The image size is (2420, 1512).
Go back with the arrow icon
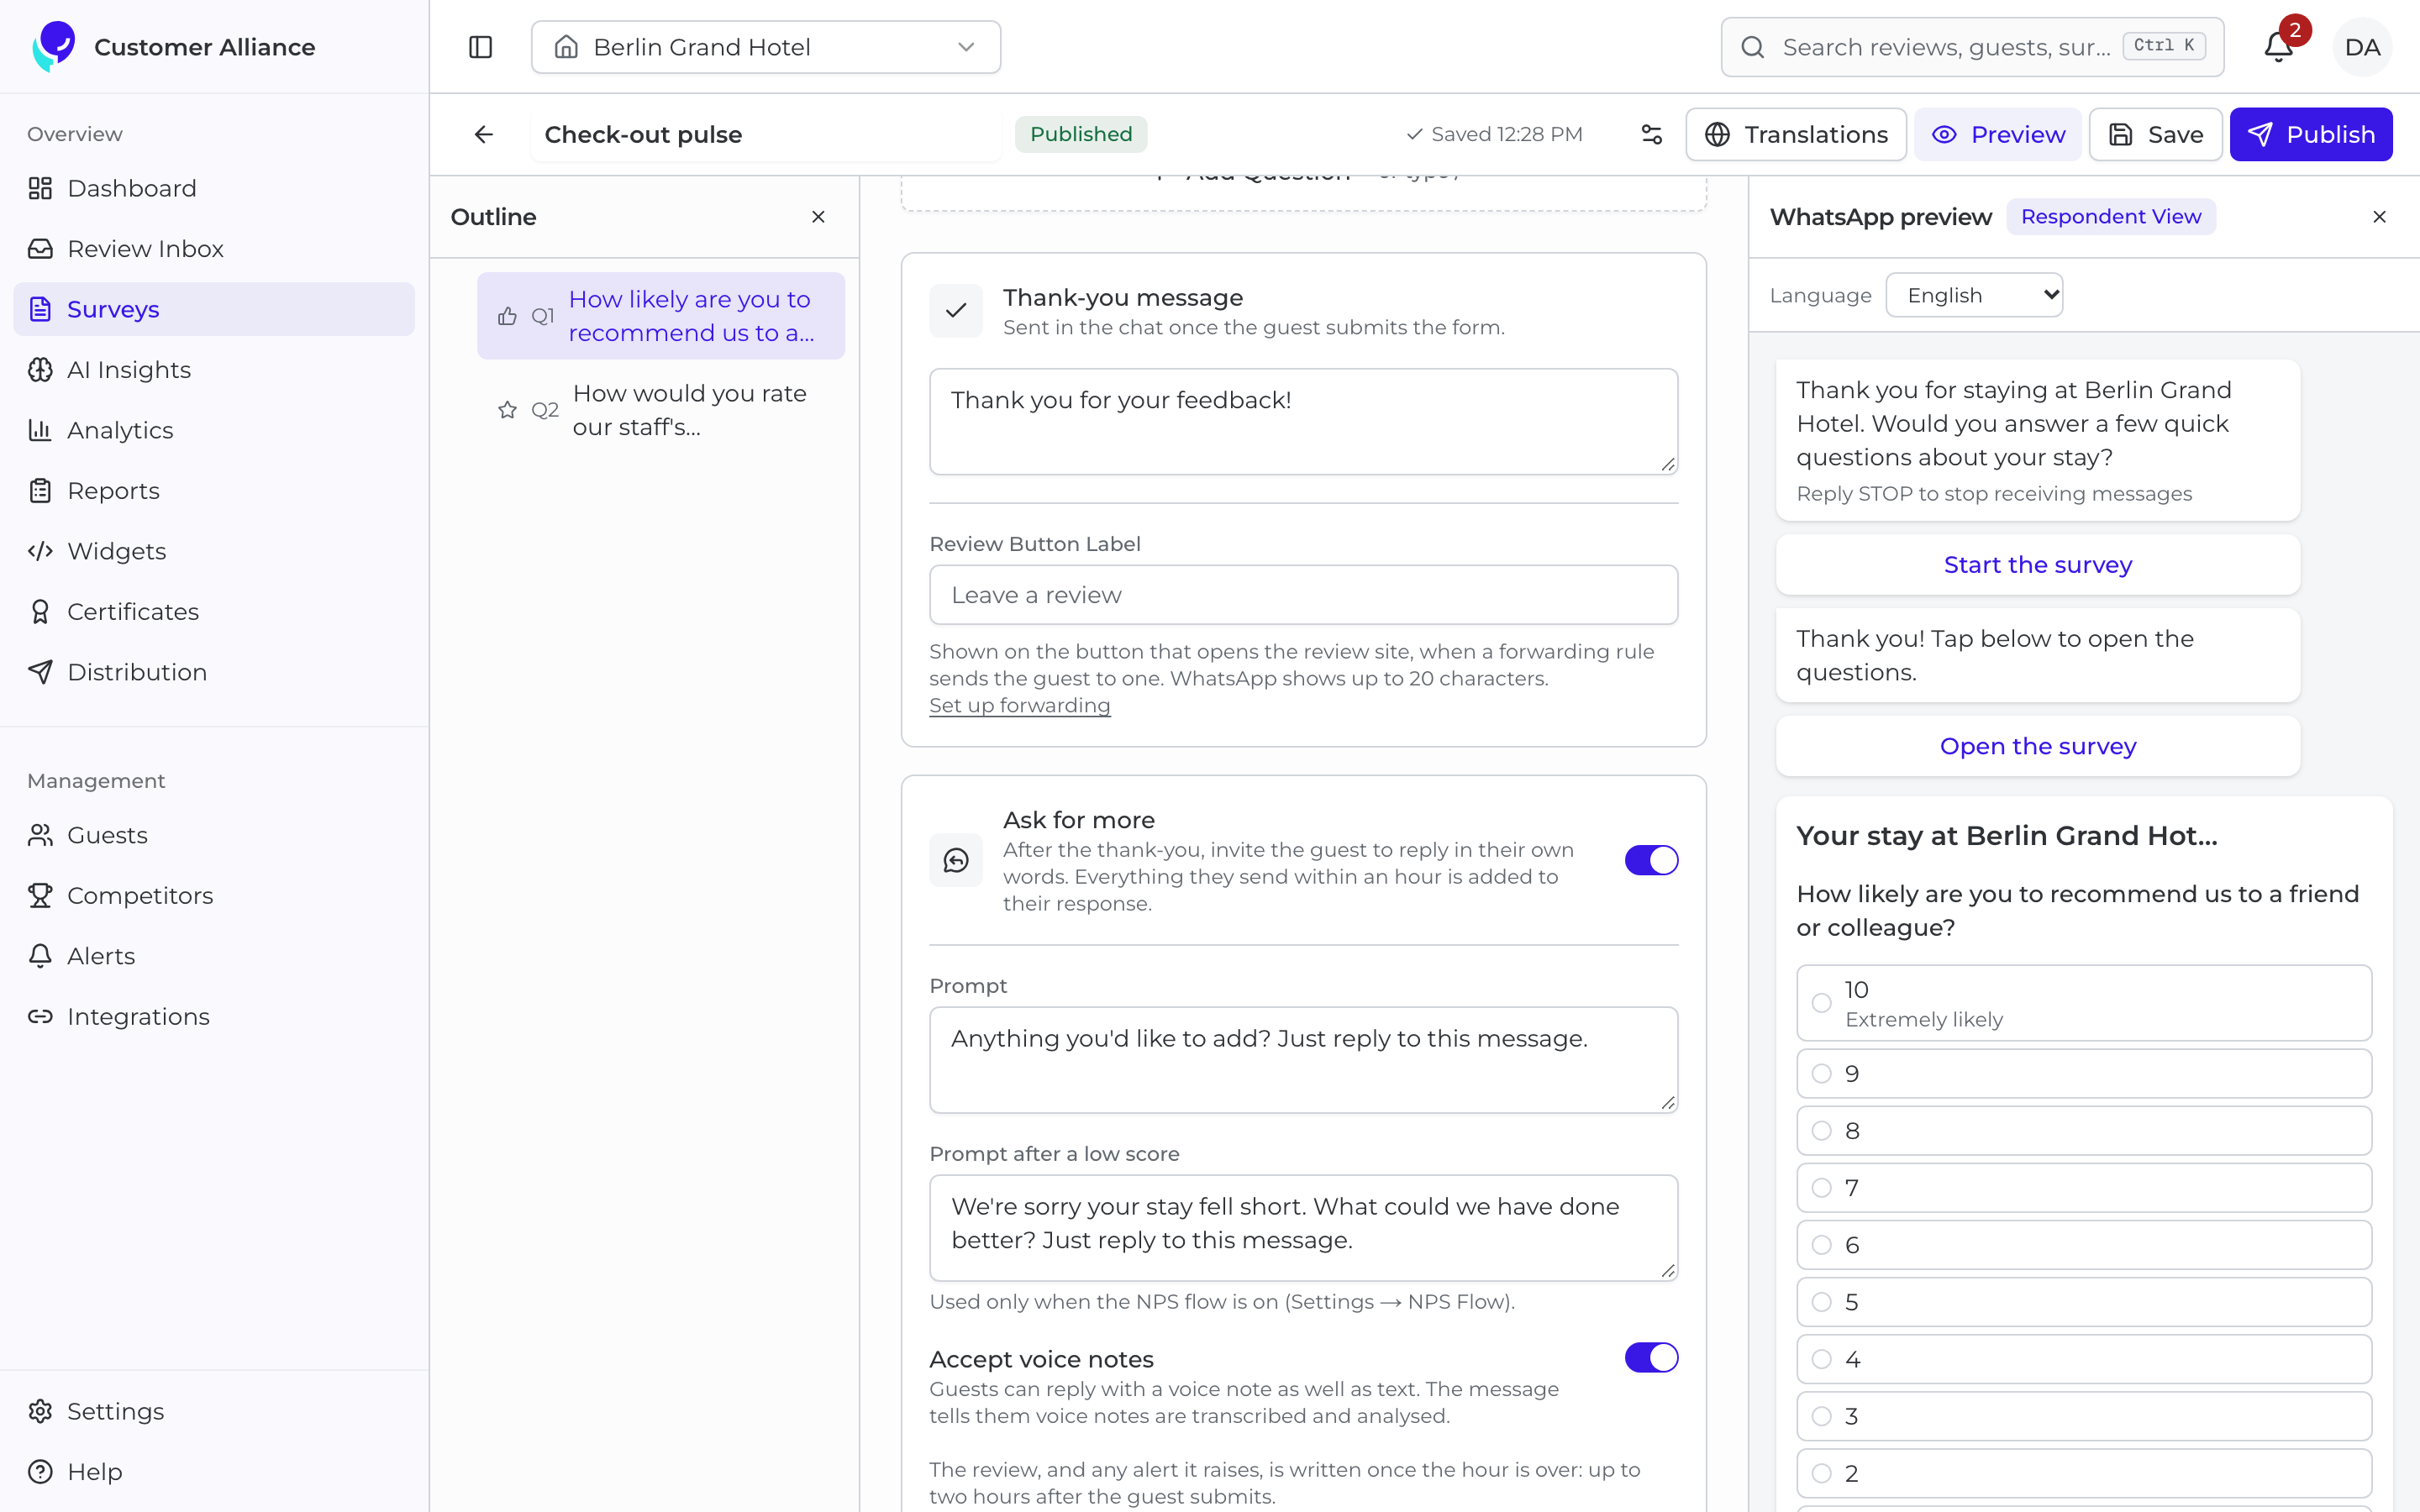click(484, 134)
